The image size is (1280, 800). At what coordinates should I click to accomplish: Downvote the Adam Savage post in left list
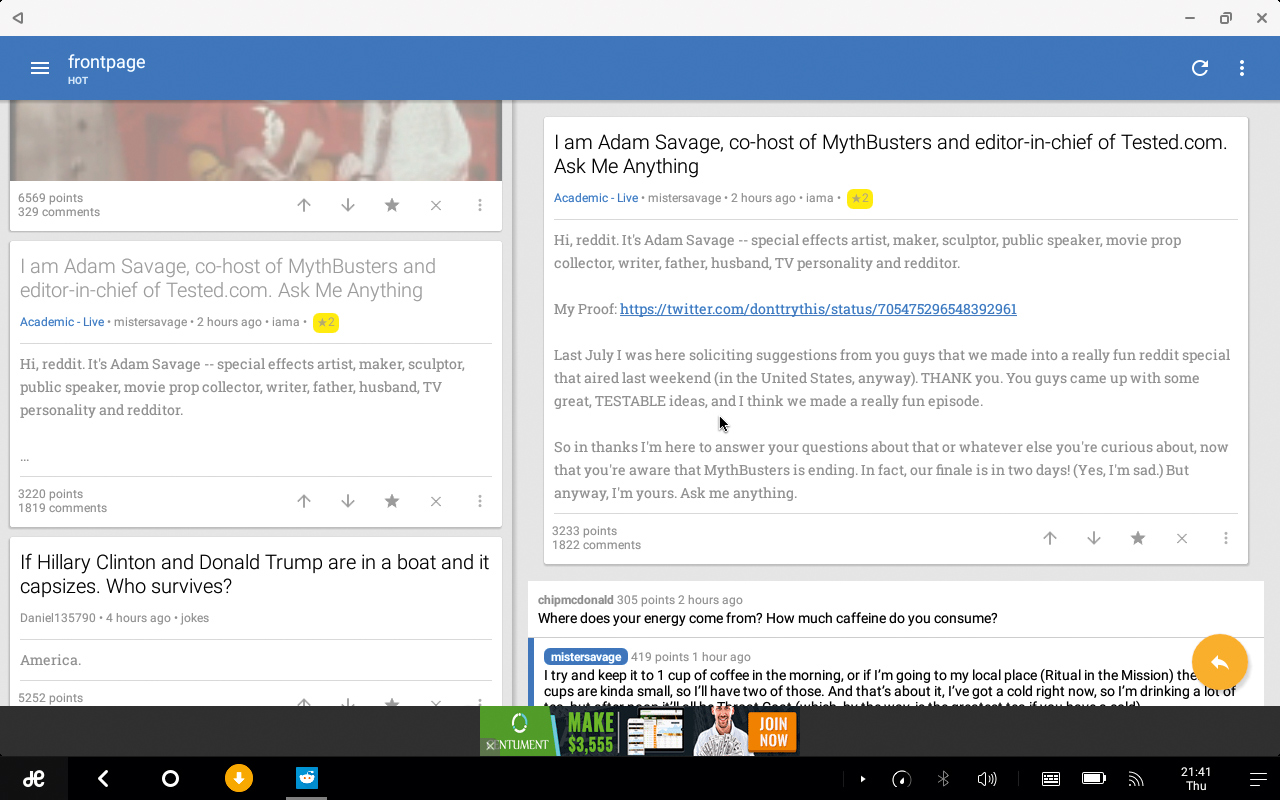[x=348, y=501]
